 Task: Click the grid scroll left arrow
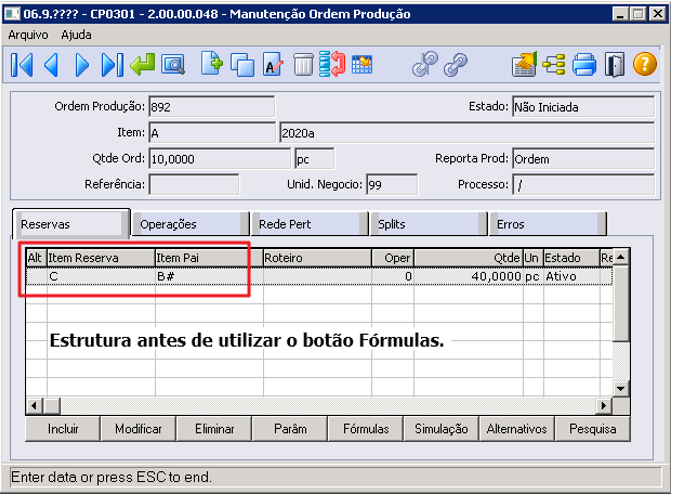point(35,406)
